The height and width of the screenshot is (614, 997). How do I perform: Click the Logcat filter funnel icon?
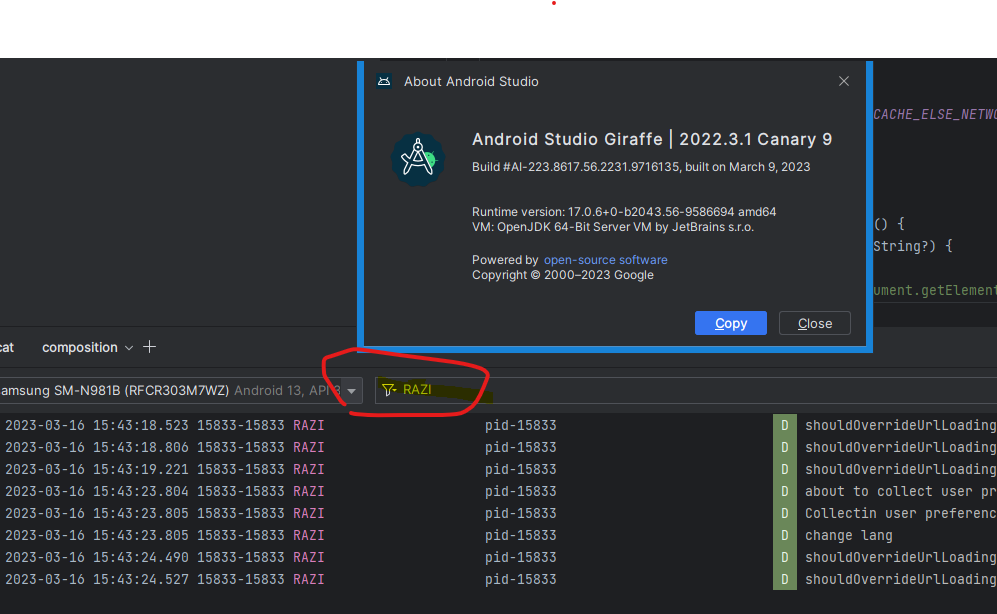(389, 390)
